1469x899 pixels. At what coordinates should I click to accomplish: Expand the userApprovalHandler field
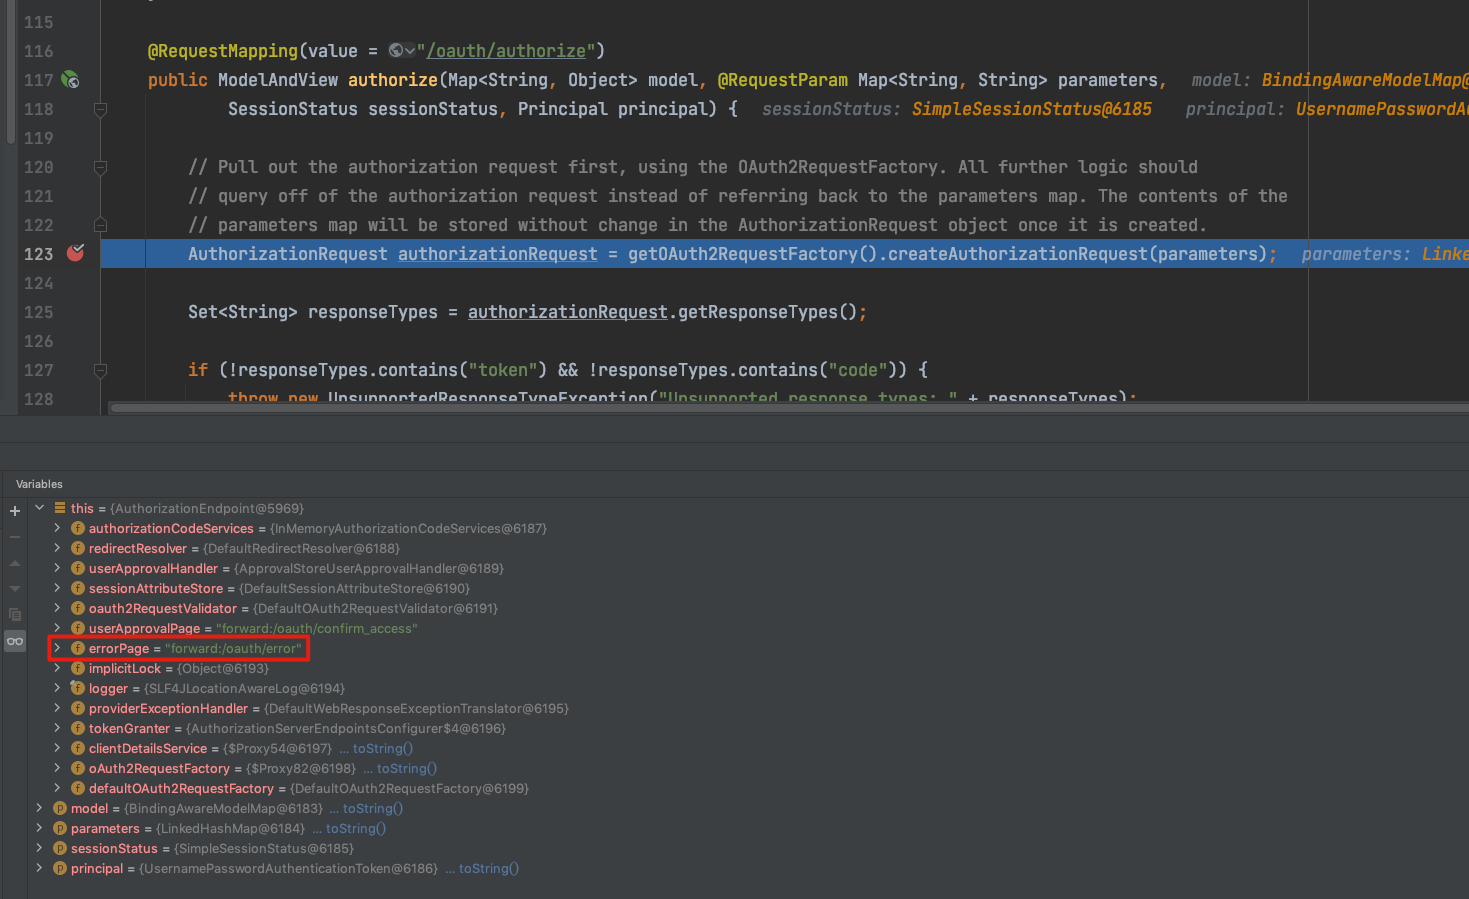pyautogui.click(x=57, y=568)
